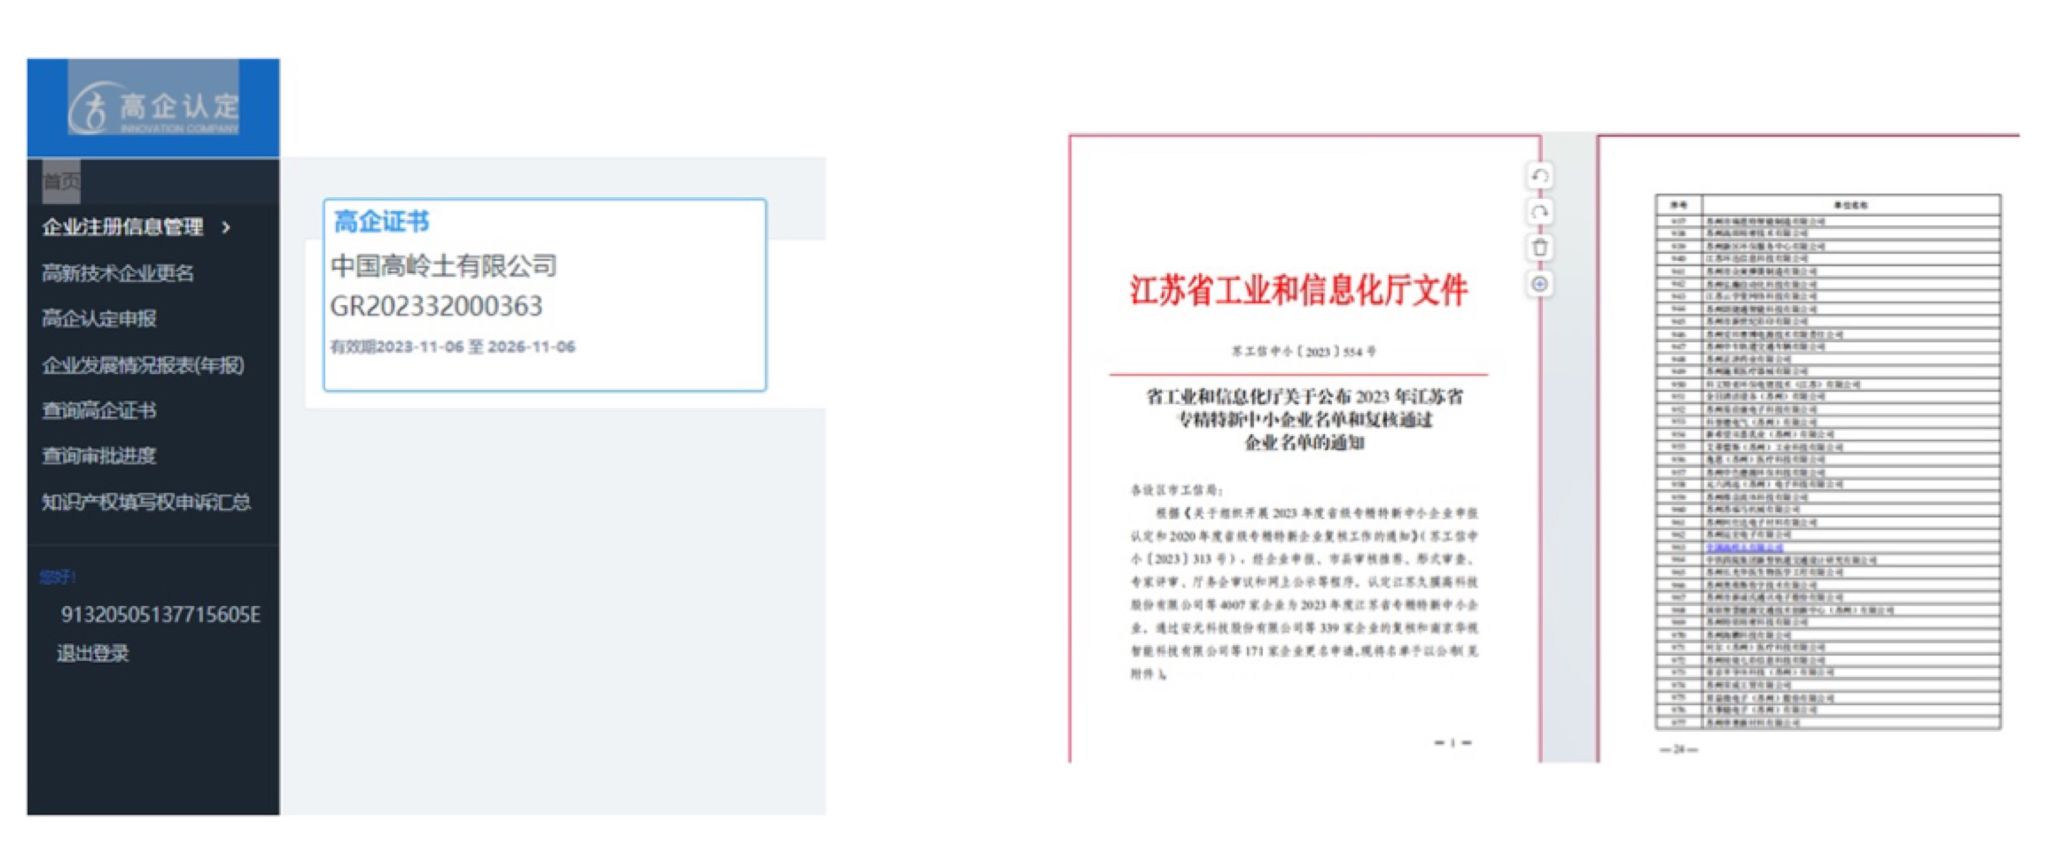Select 查询高企证书 in sidebar
This screenshot has width=2048, height=841.
point(99,410)
